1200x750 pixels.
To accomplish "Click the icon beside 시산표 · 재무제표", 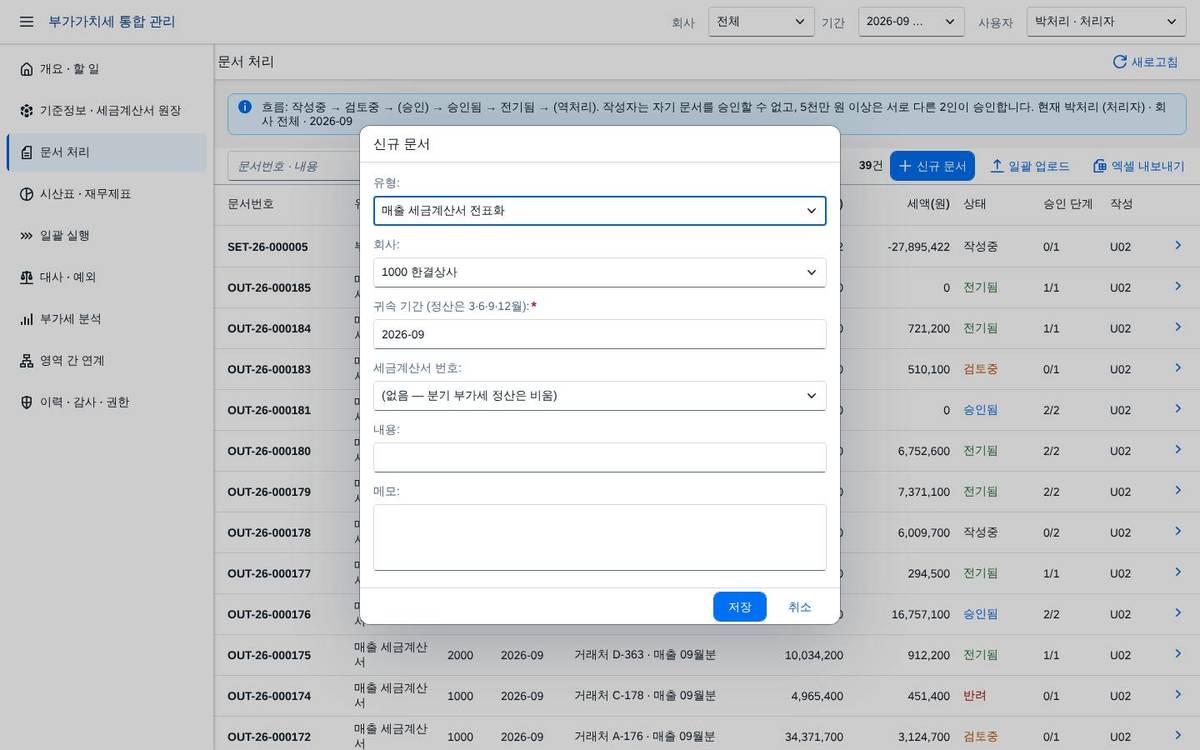I will click(x=26, y=194).
